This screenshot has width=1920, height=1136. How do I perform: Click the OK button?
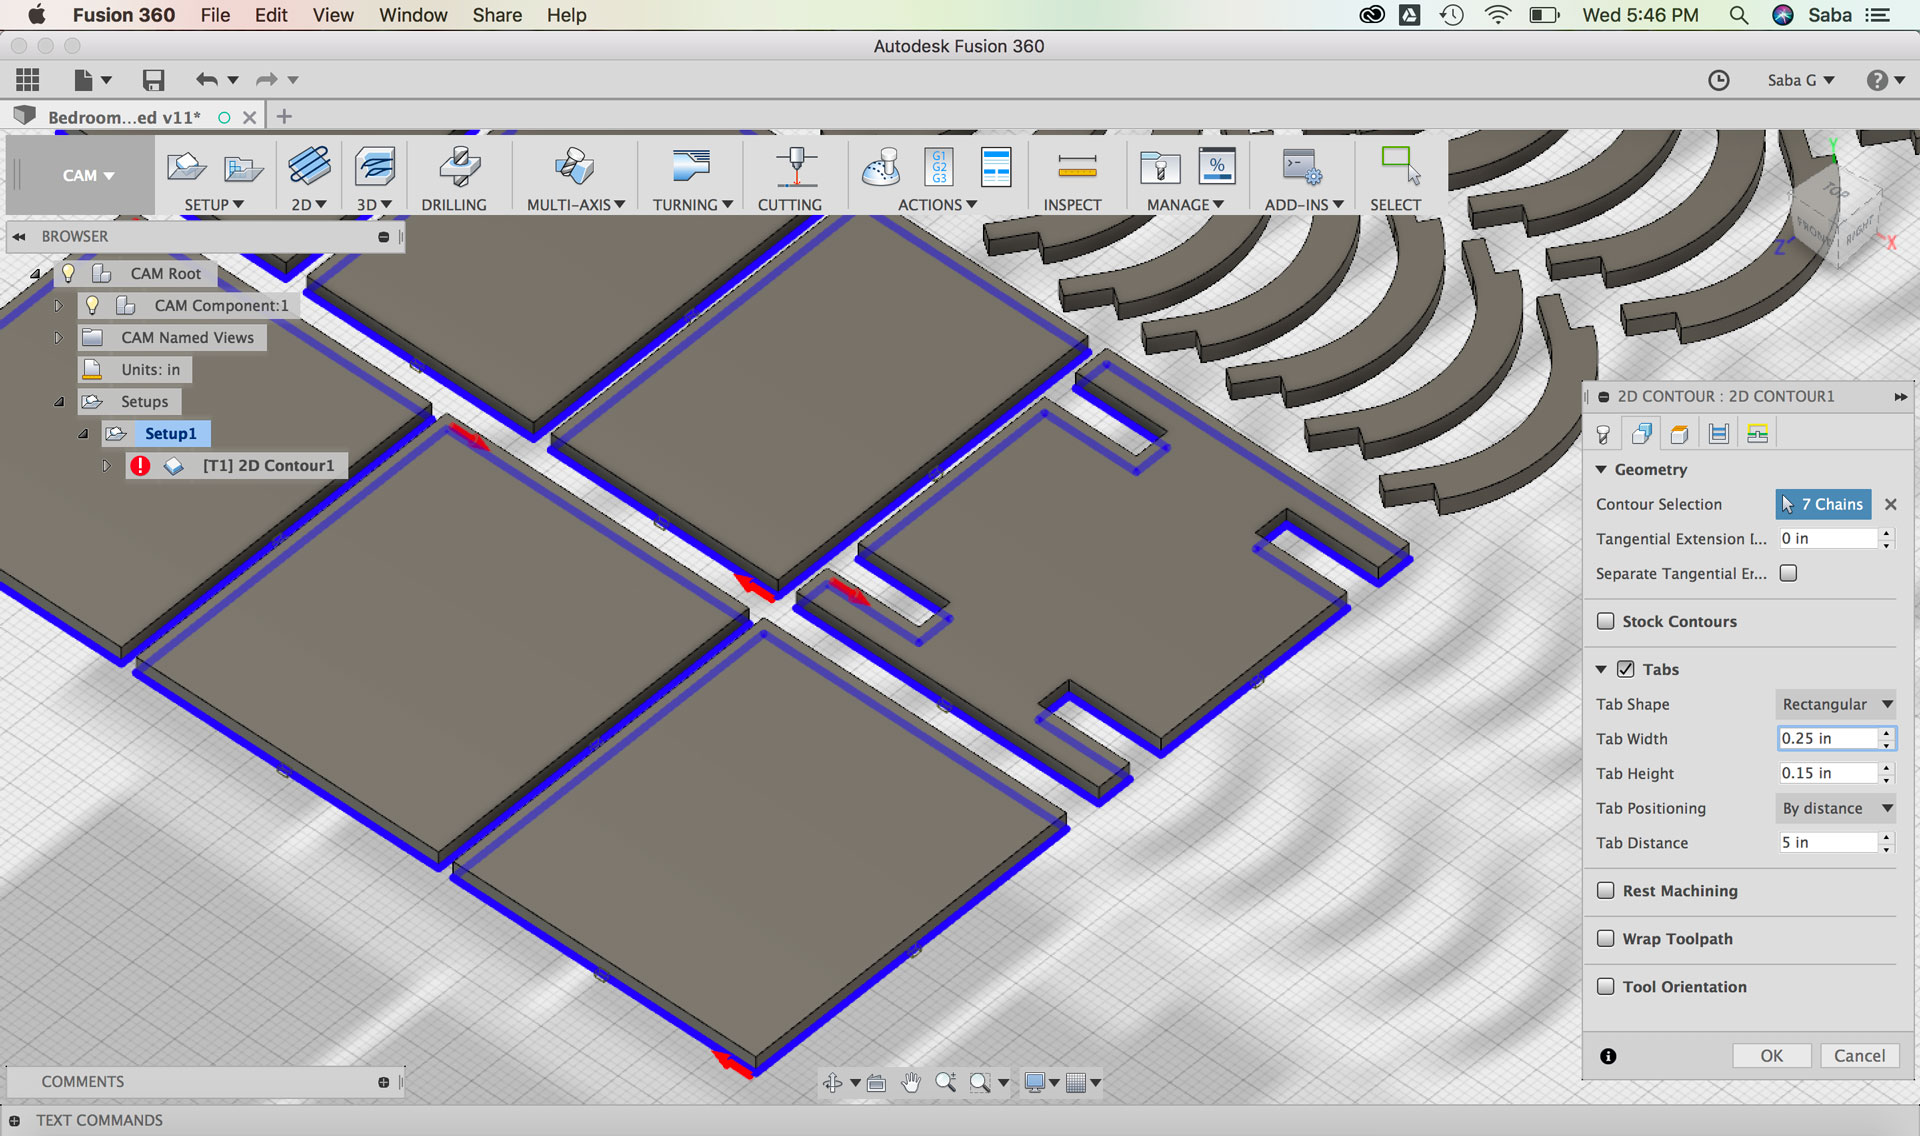tap(1771, 1056)
